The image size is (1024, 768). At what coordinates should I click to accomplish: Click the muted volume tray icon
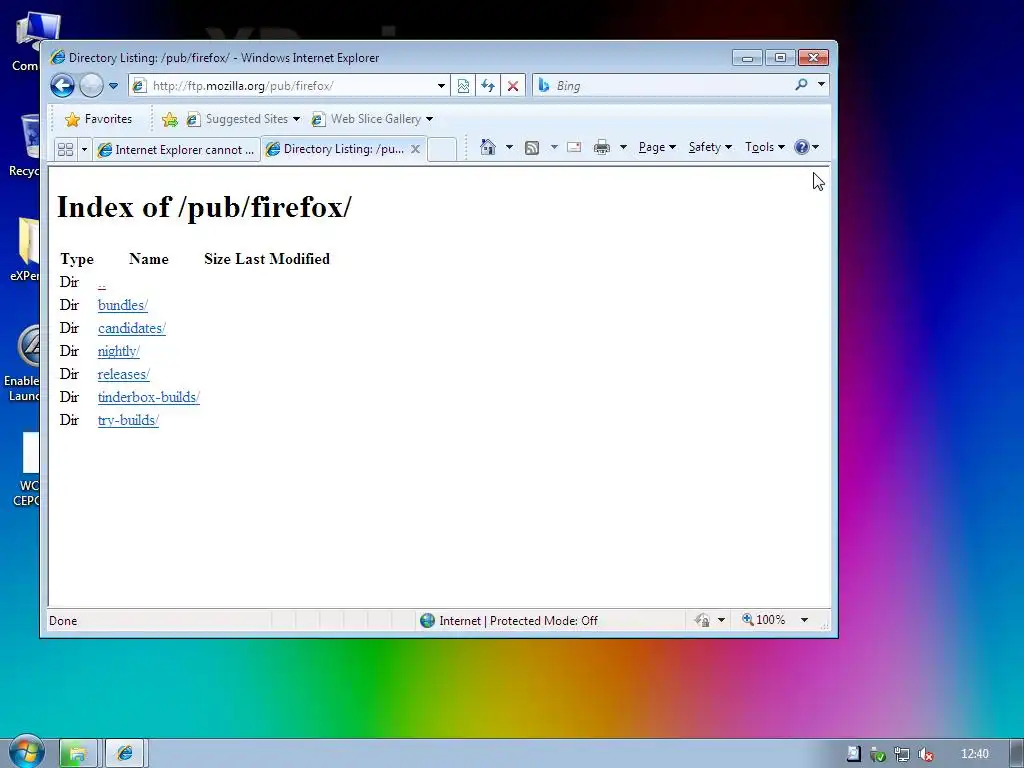pyautogui.click(x=925, y=755)
